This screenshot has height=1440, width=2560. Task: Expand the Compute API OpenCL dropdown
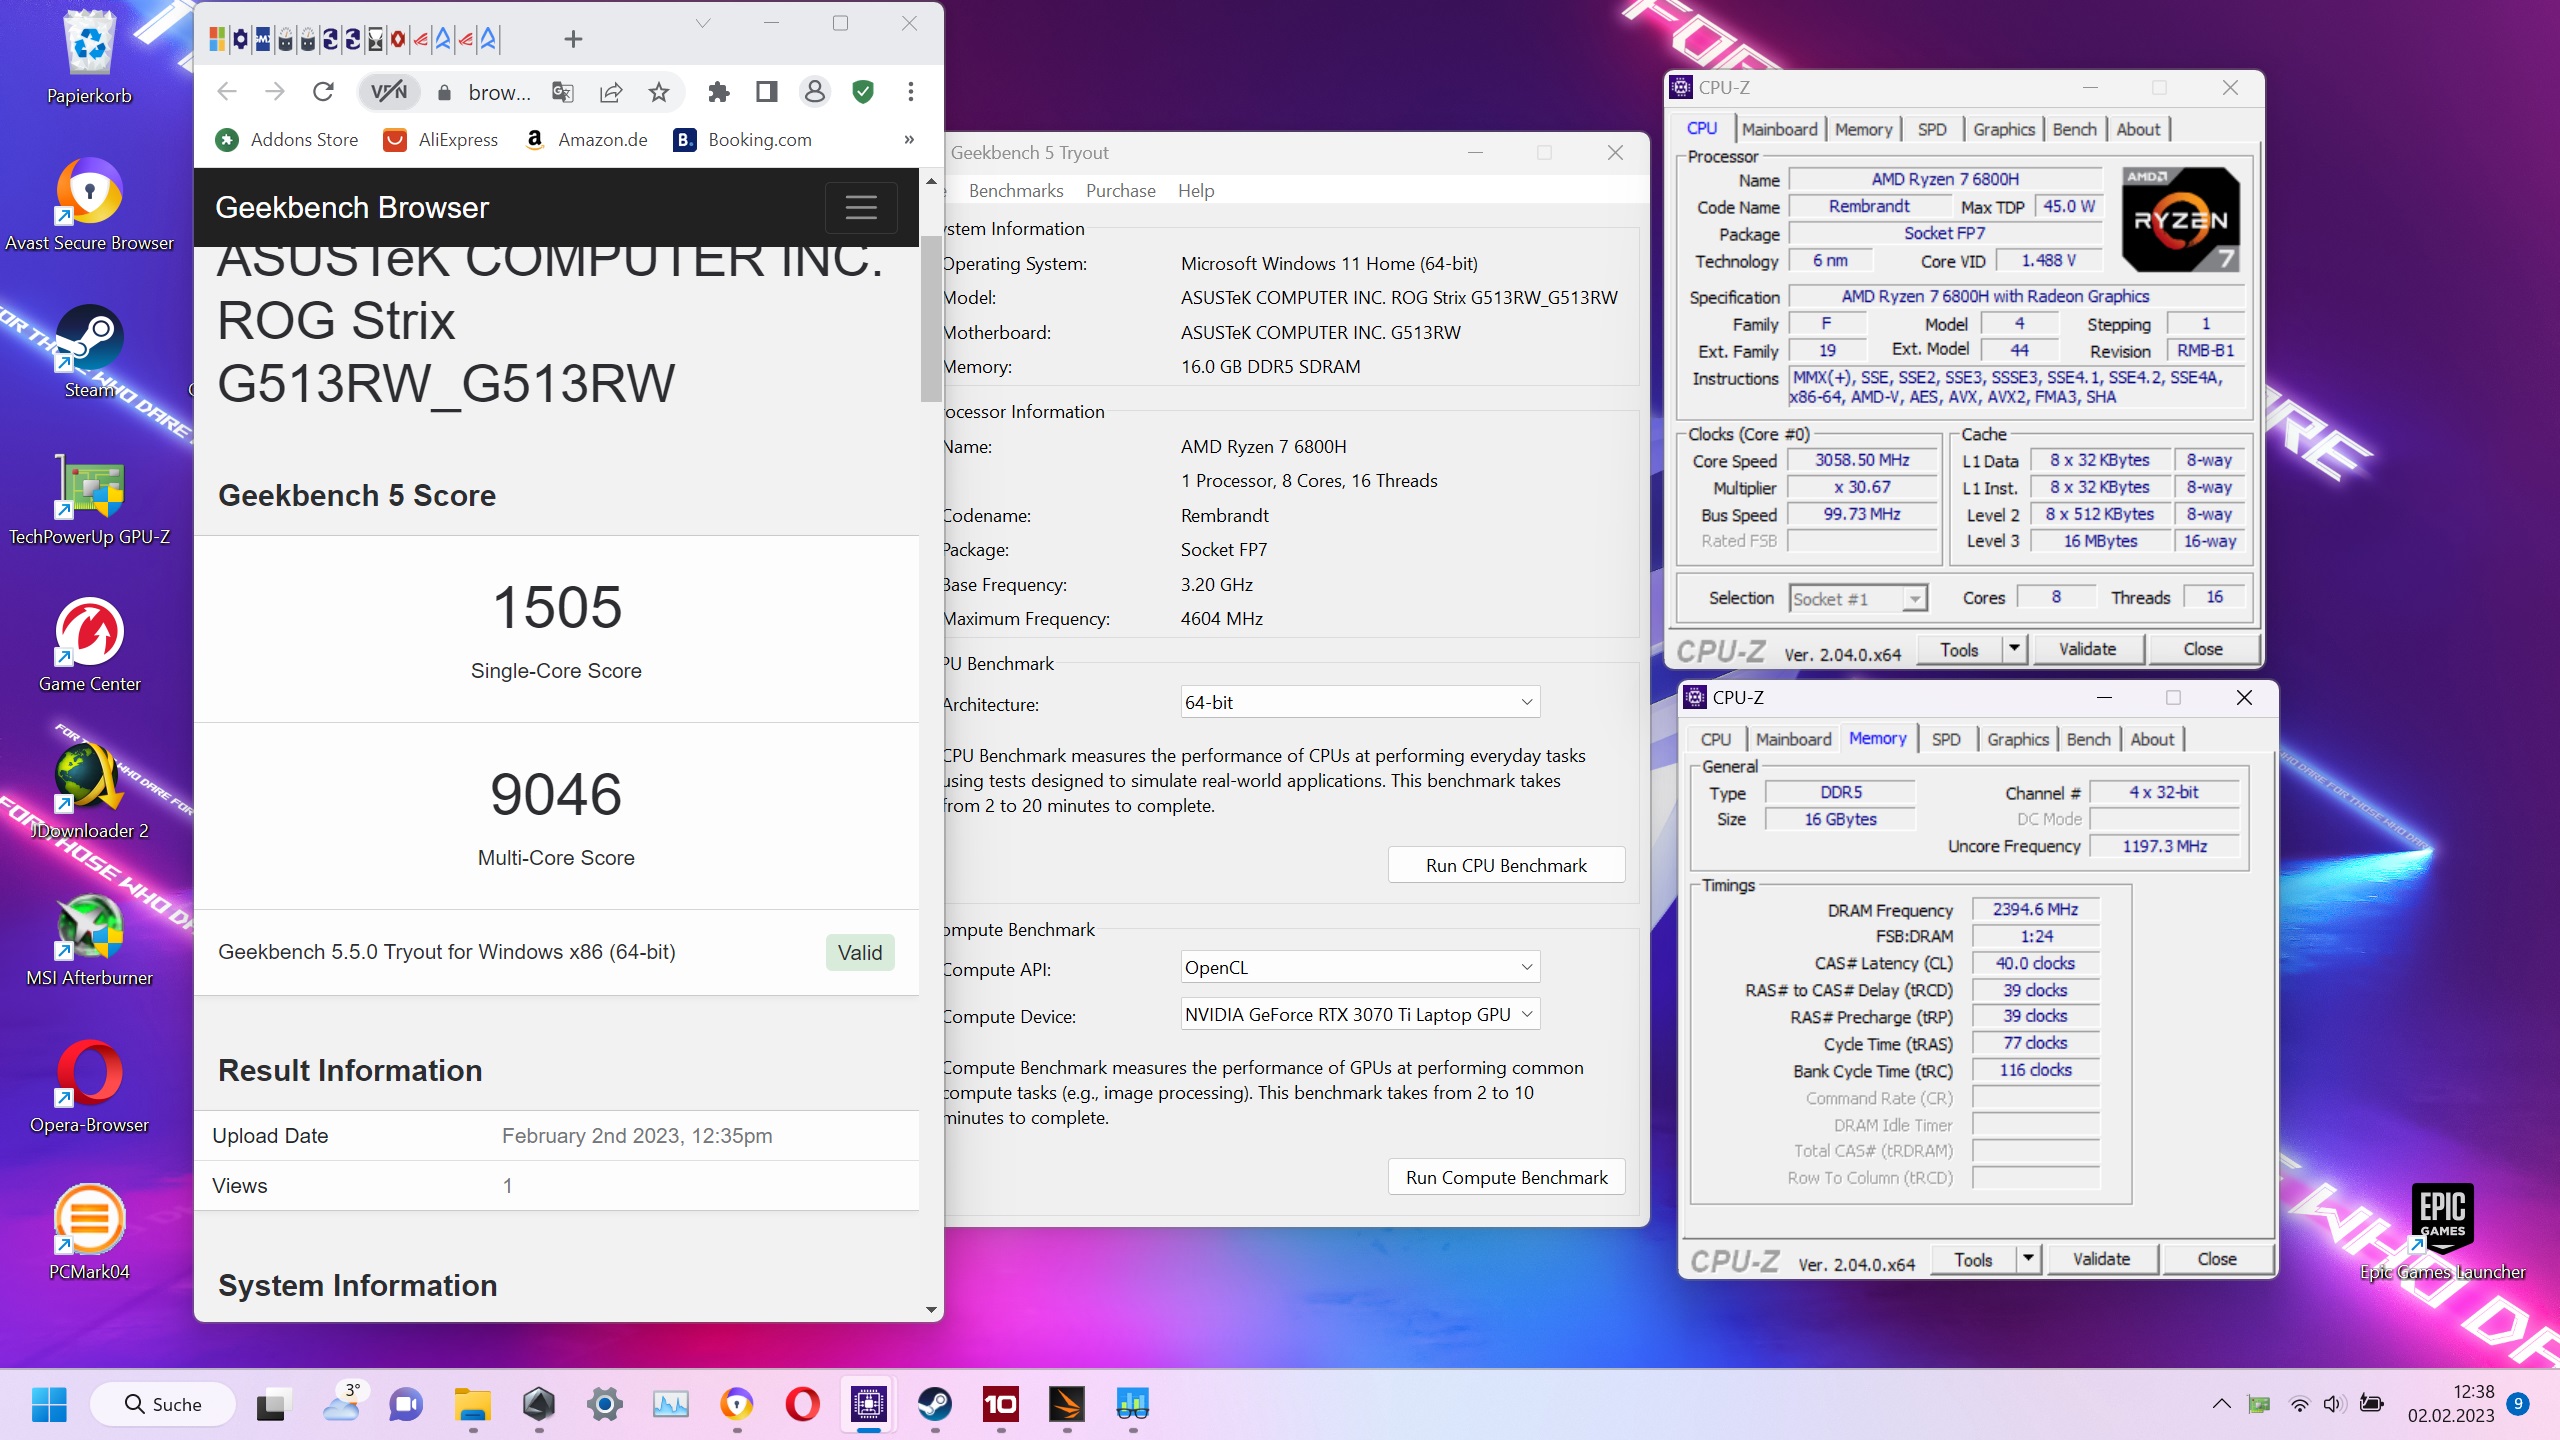click(x=1360, y=967)
